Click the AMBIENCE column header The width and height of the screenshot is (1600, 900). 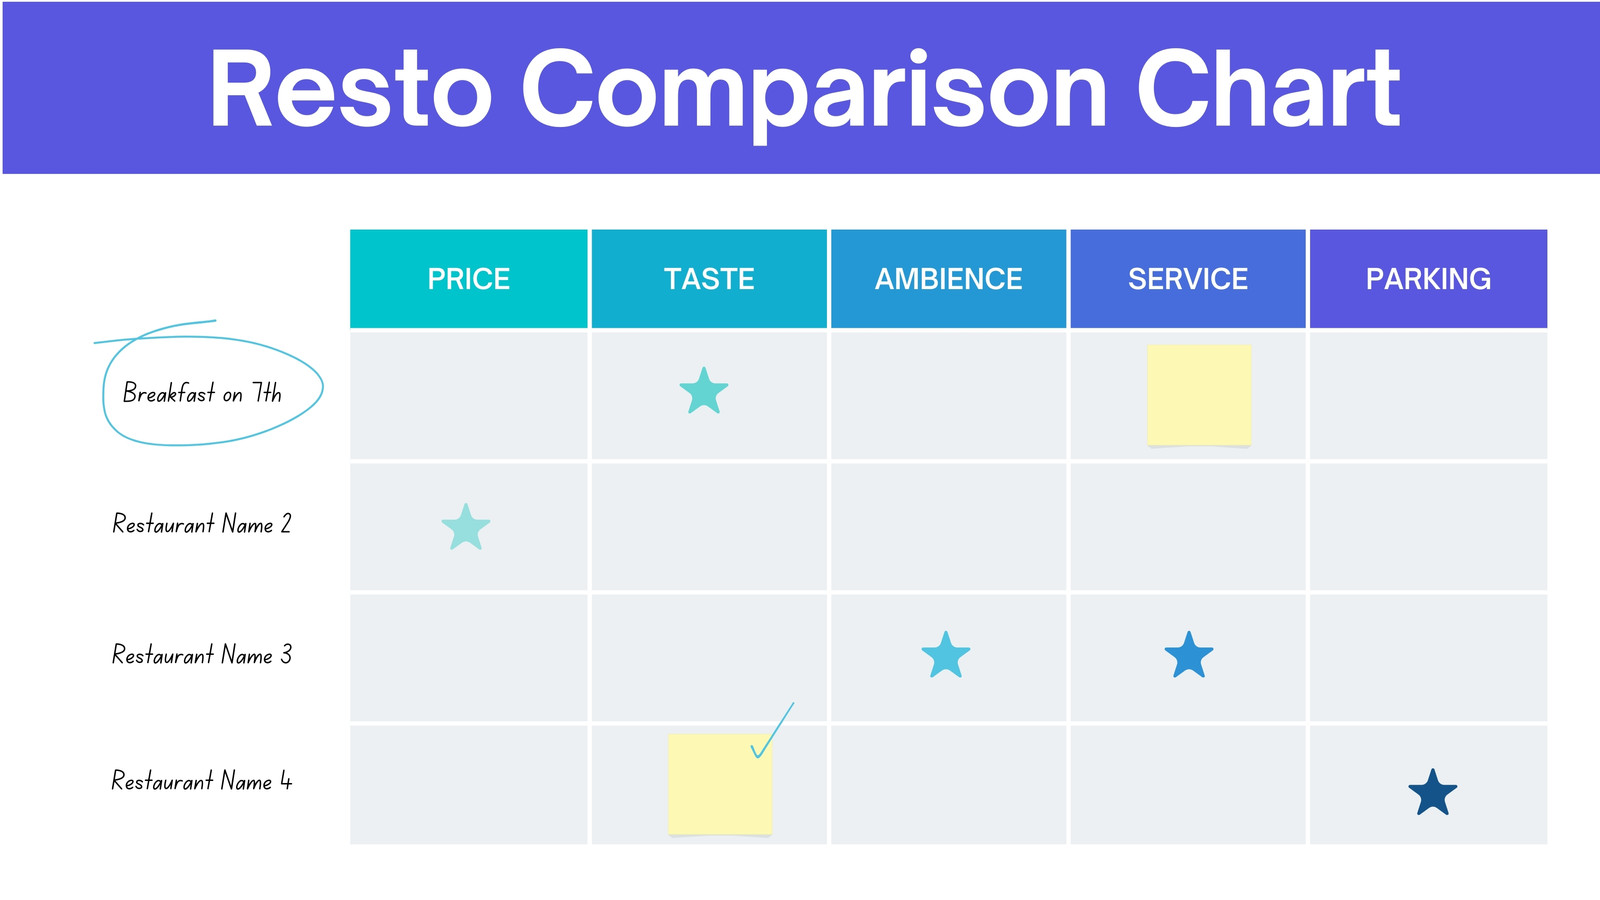[948, 279]
